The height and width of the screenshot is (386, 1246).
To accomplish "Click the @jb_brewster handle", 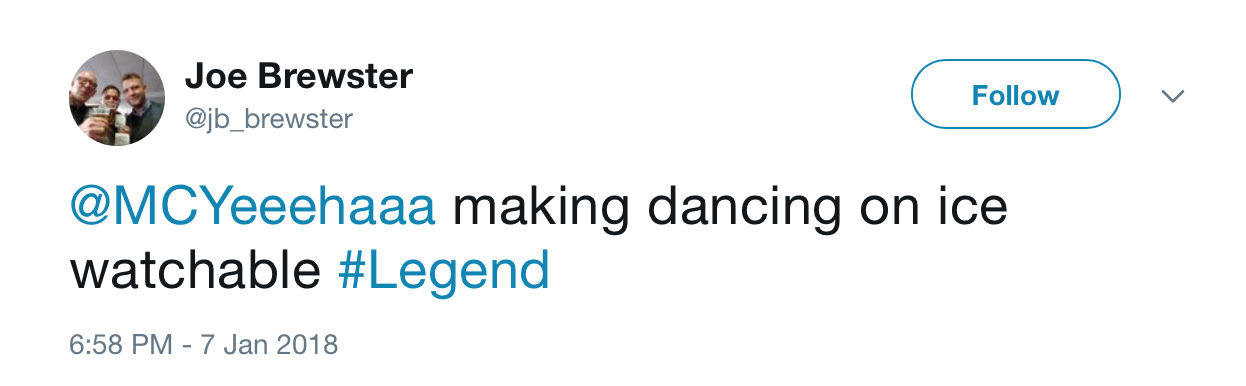I will click(x=269, y=120).
